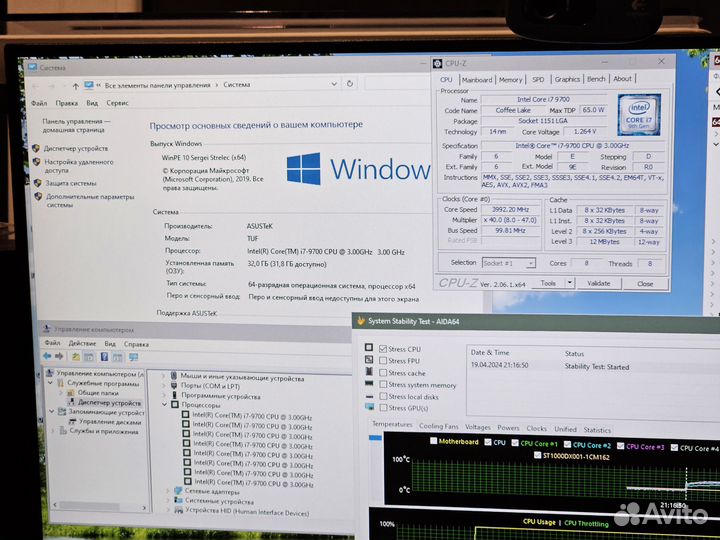Open the address bar history dropdown in System window
Image resolution: width=720 pixels, height=540 pixels.
(334, 84)
